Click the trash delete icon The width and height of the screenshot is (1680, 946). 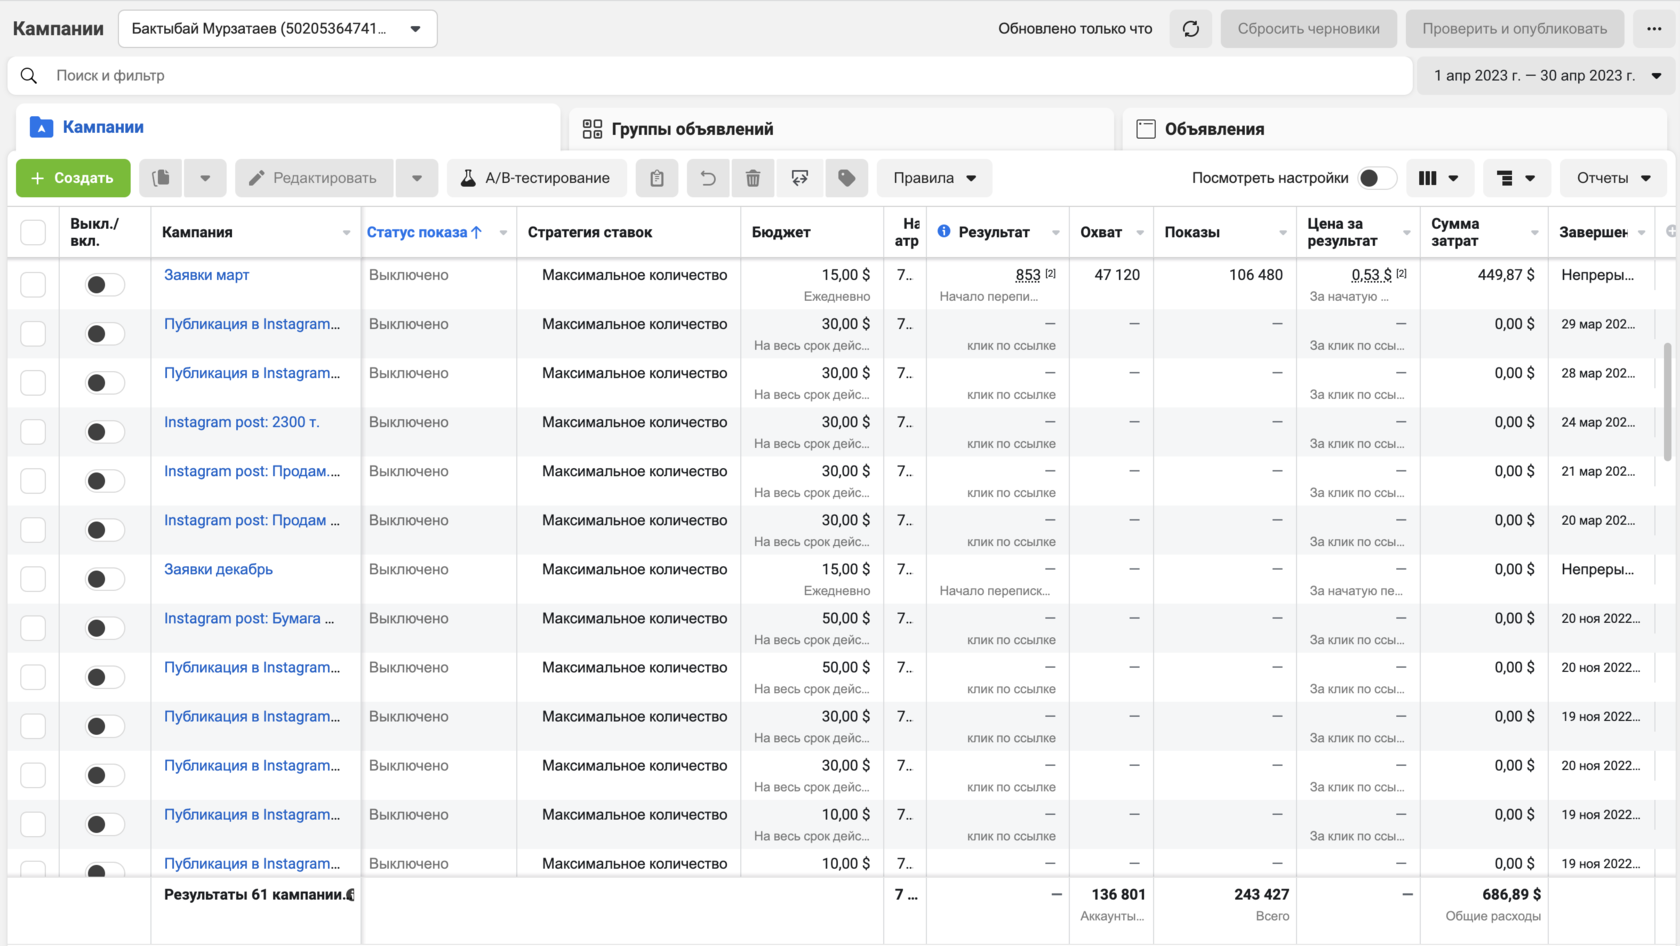point(753,178)
